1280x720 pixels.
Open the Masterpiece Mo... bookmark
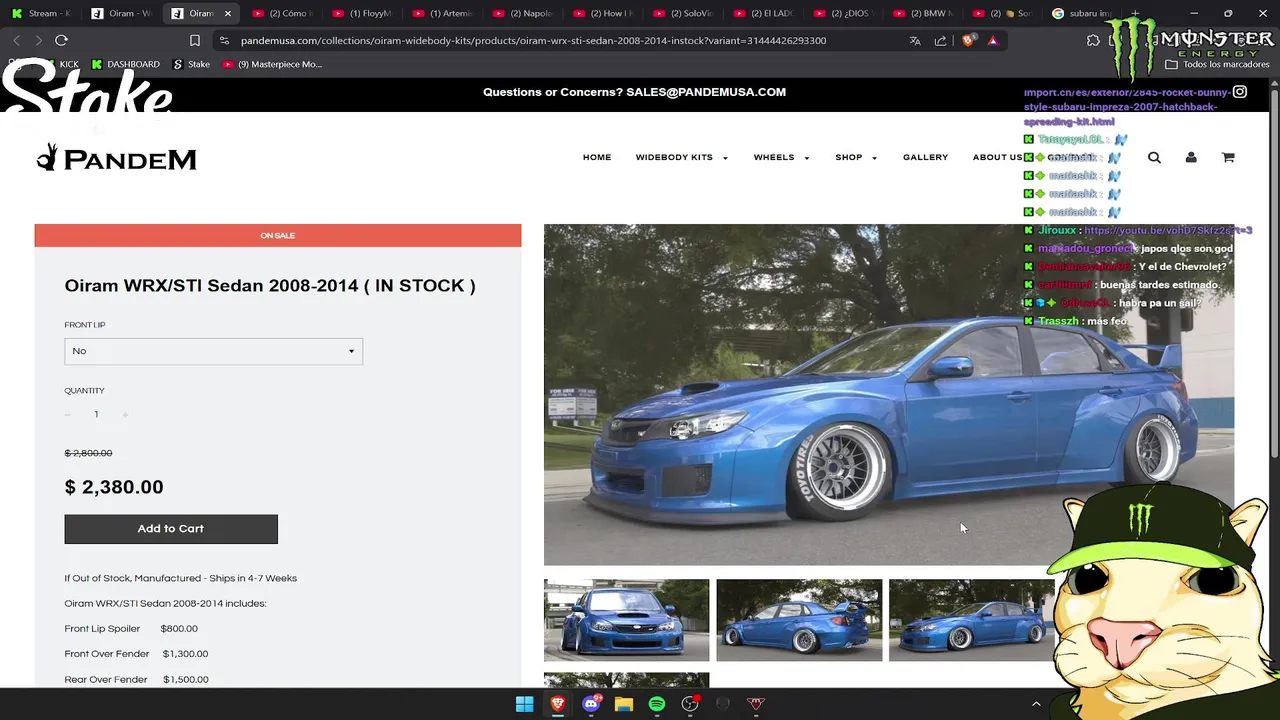coord(272,64)
